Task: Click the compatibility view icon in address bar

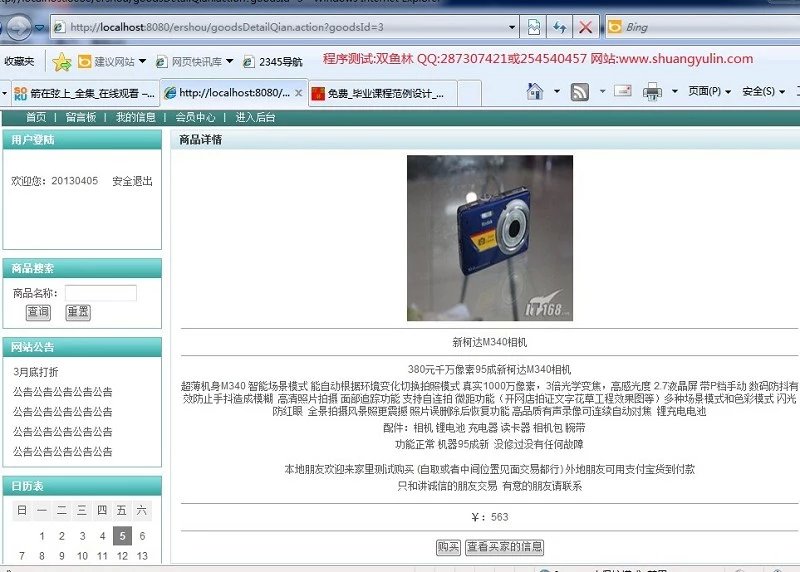Action: pyautogui.click(x=533, y=27)
